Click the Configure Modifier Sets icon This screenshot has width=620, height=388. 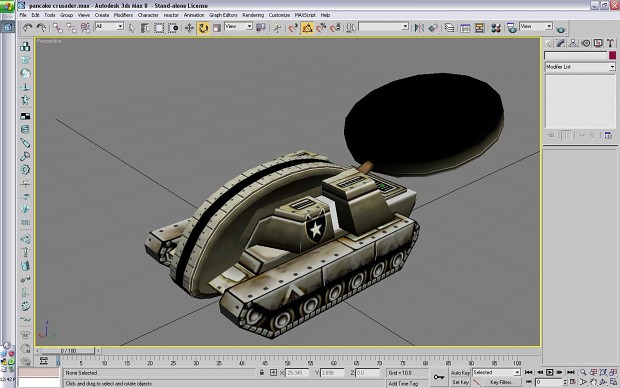tap(609, 135)
